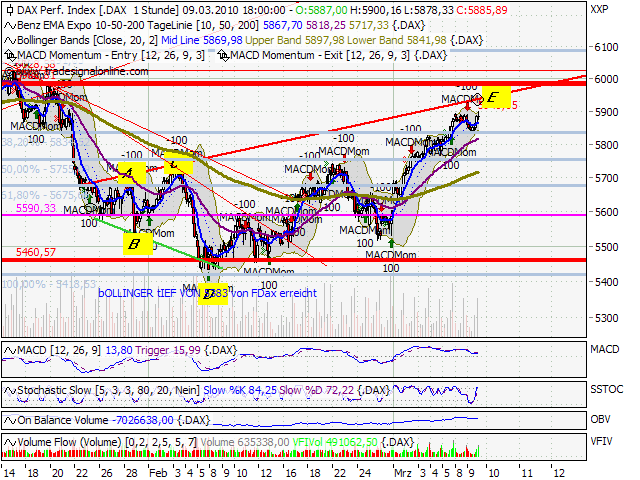This screenshot has height=480, width=640.
Task: Click the line icon beside On Balance Volume
Action: click(10, 420)
